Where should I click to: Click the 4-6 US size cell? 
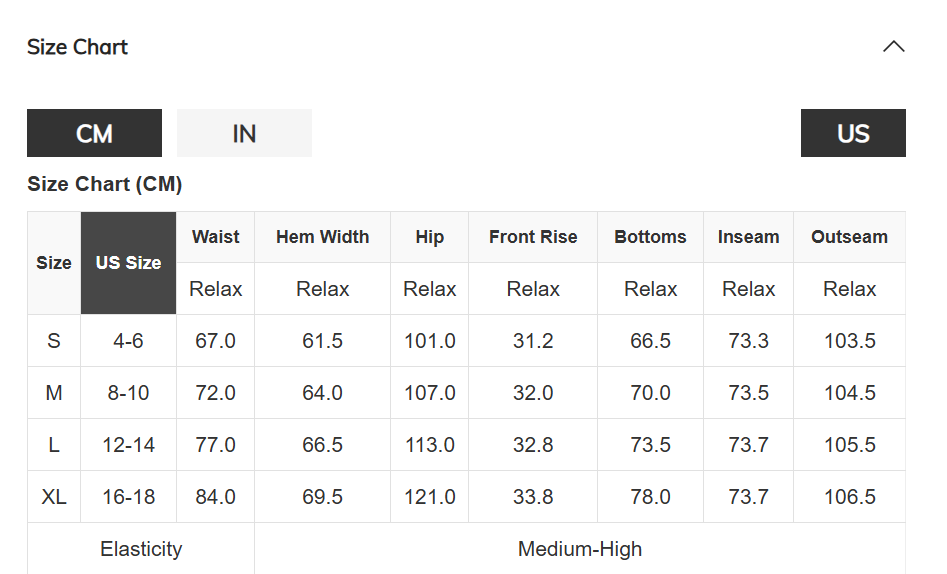point(128,341)
